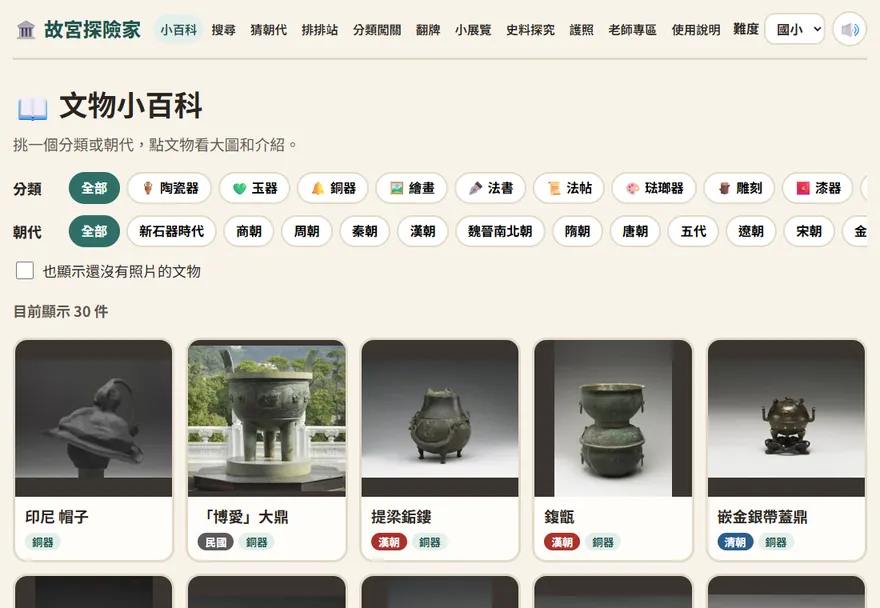
Task: Filter by 法帖 category
Action: pyautogui.click(x=569, y=188)
